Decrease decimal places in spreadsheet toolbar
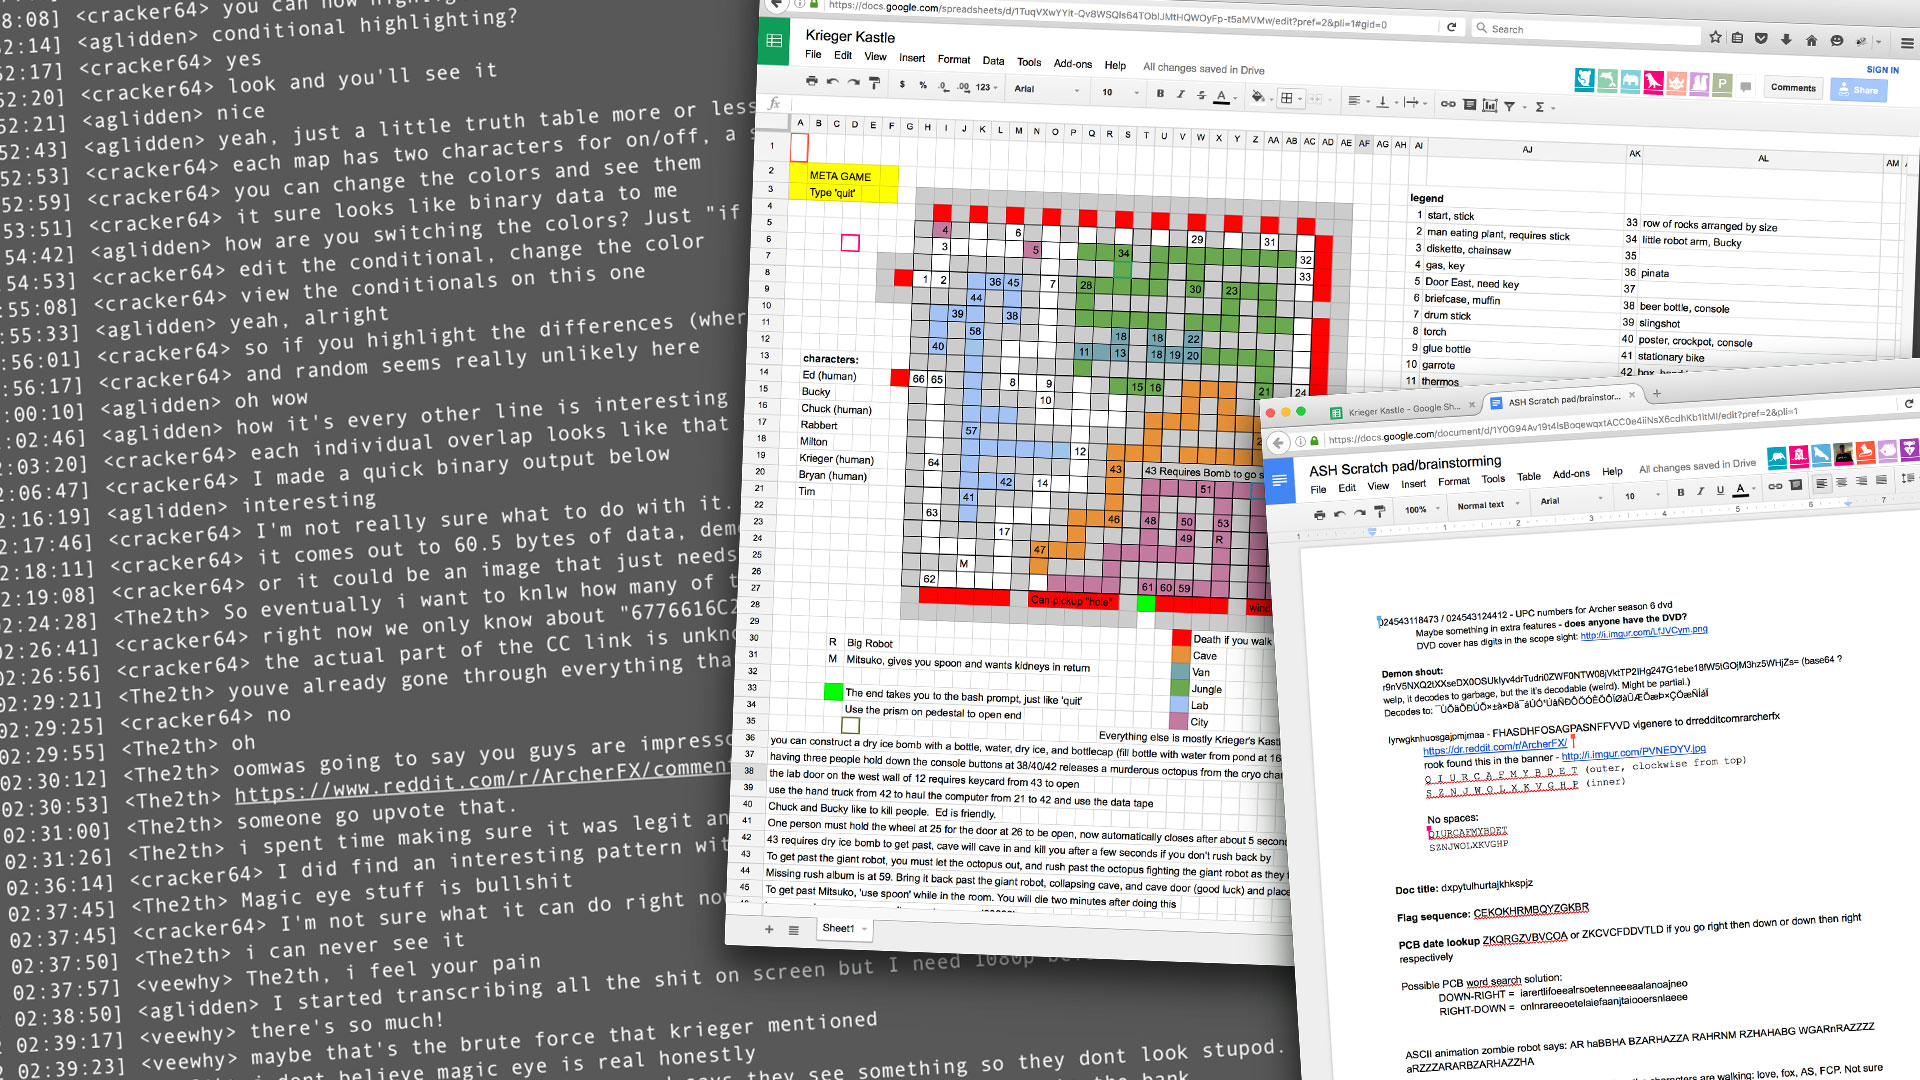This screenshot has width=1920, height=1080. tap(944, 86)
